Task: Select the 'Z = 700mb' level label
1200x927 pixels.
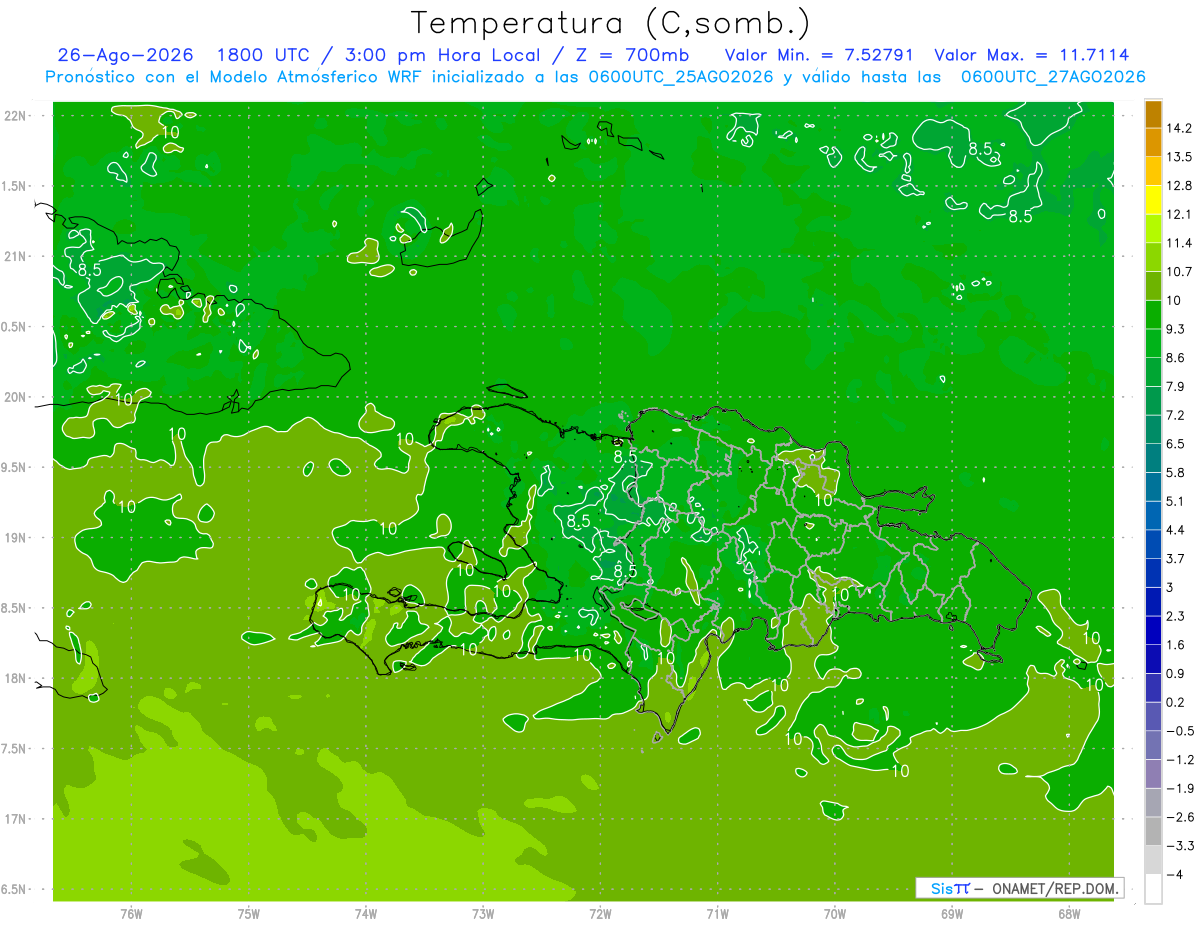Action: [632, 55]
